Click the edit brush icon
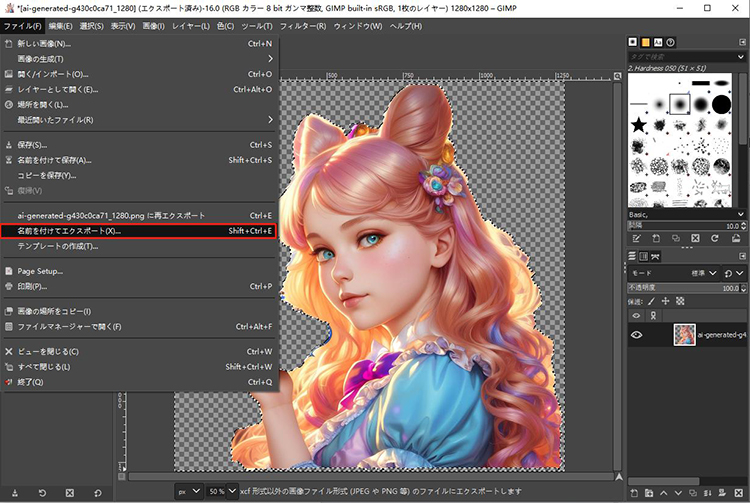Screen dimensions: 750x503 (636, 238)
